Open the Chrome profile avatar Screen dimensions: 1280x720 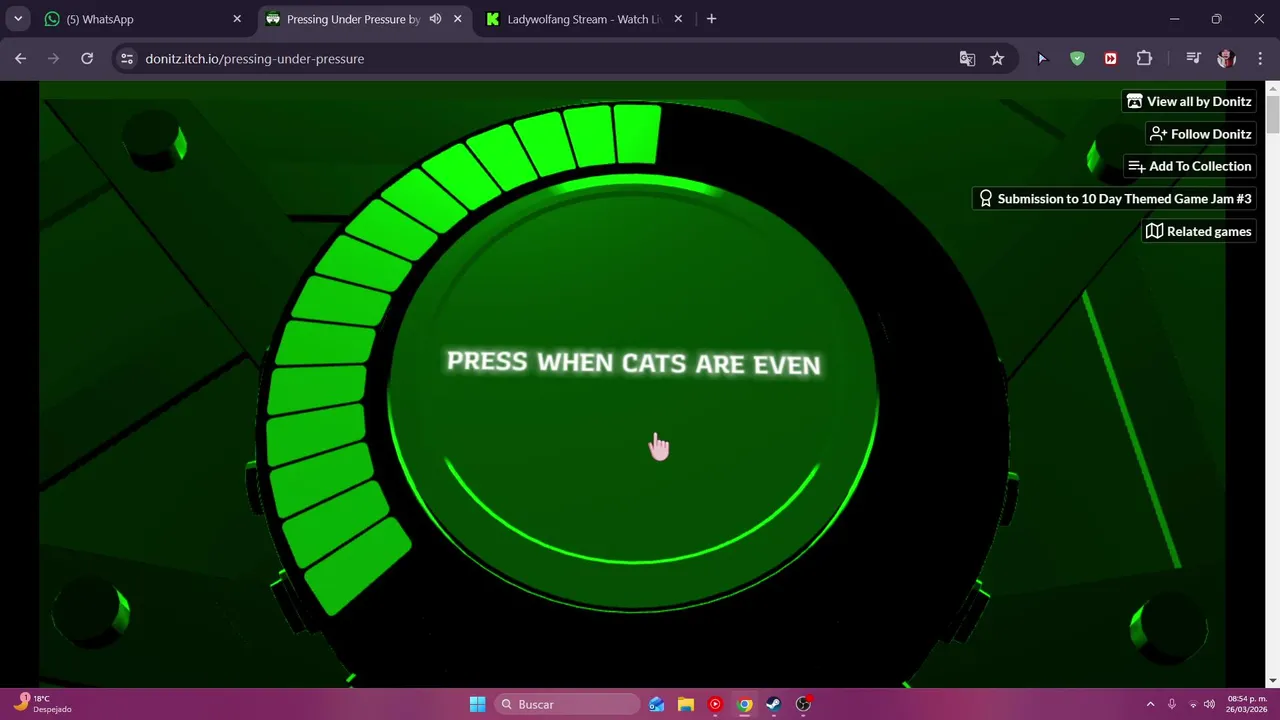pyautogui.click(x=1226, y=59)
